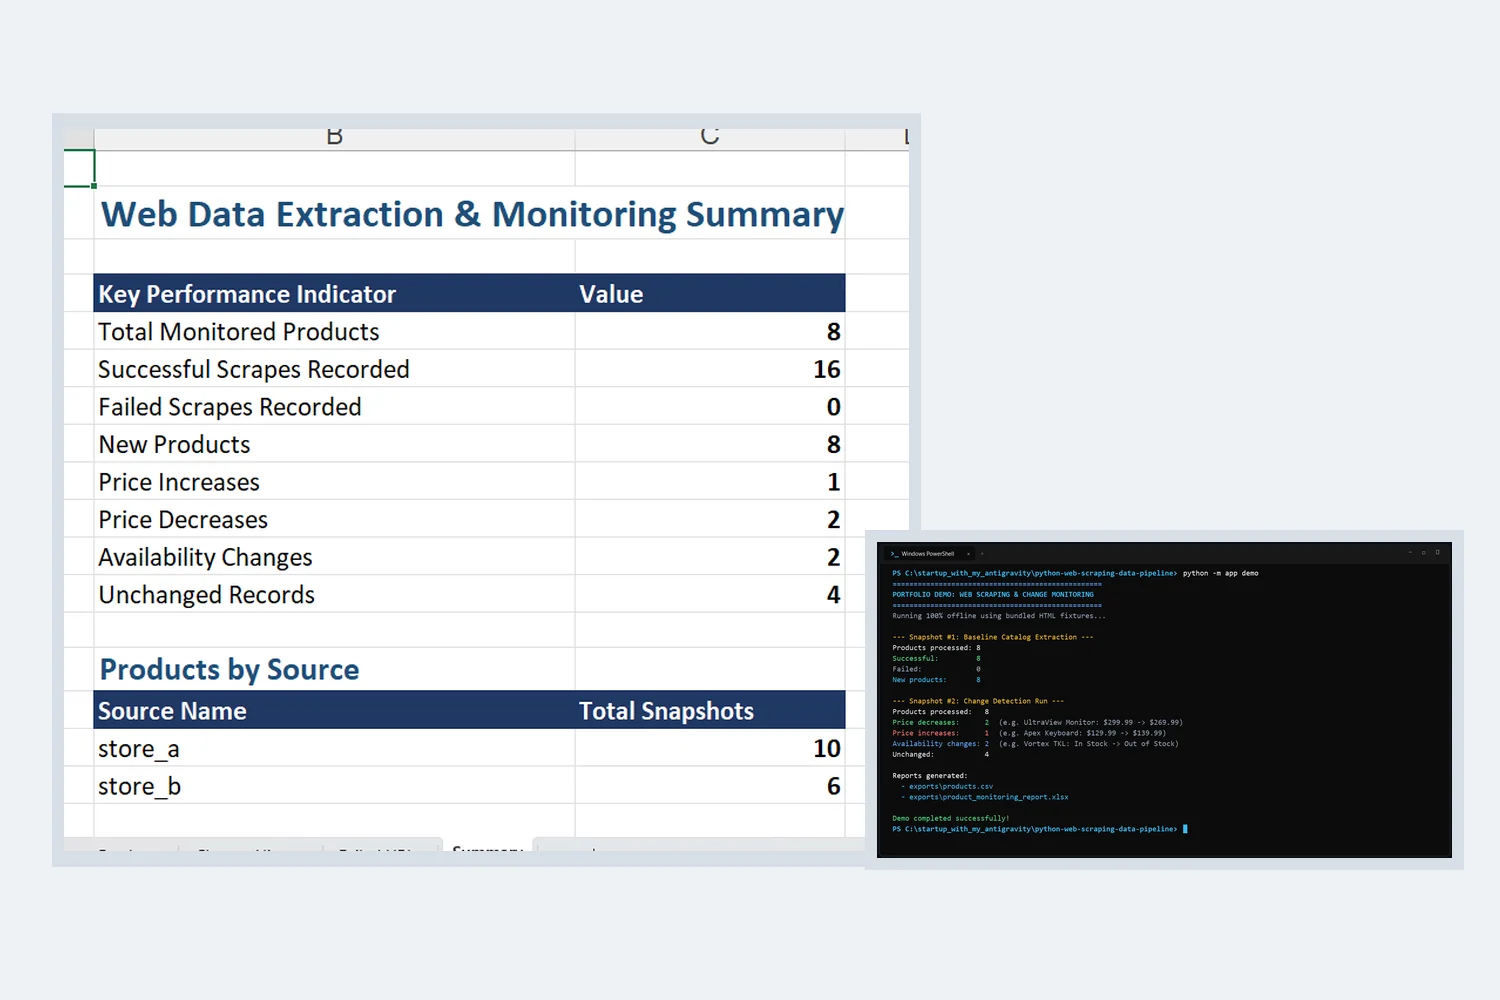
Task: Click the 'Running 100% offline' terminal line
Action: [999, 616]
